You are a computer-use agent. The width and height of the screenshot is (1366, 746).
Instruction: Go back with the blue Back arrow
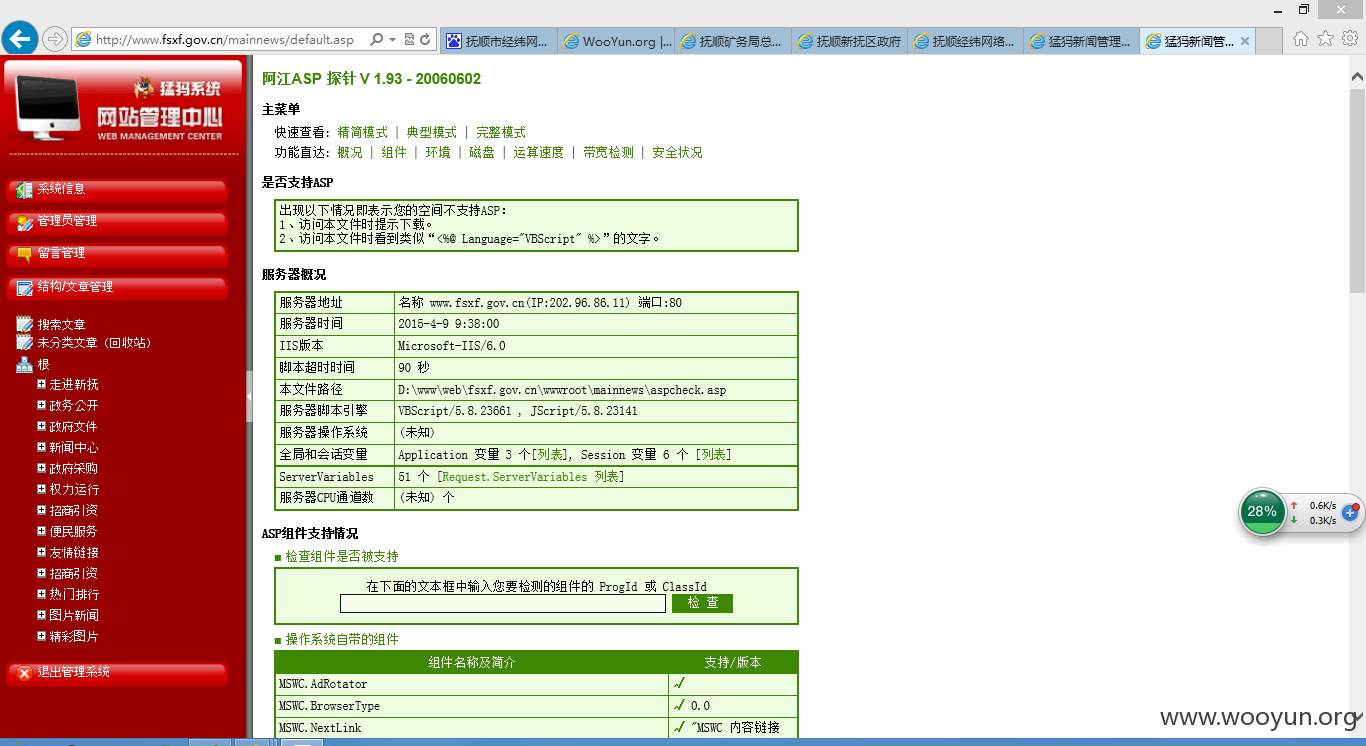(x=20, y=39)
